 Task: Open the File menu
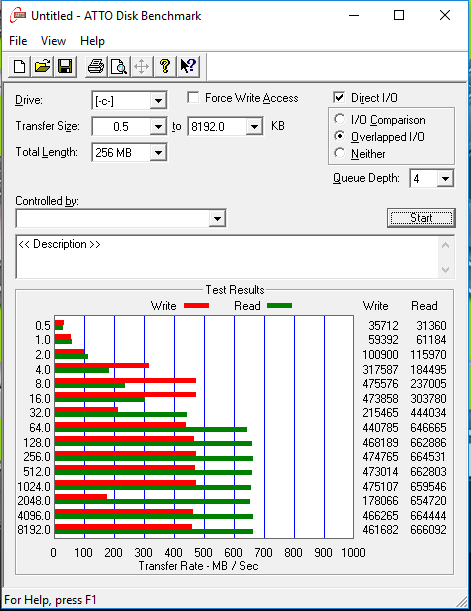(x=18, y=41)
